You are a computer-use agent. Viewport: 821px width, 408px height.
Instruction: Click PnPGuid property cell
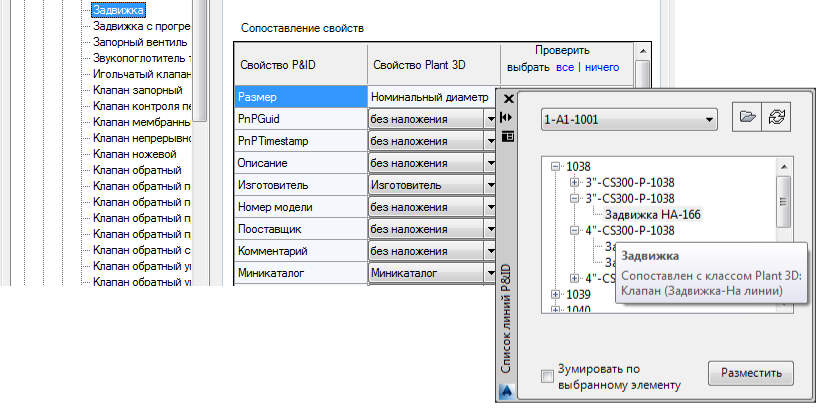(x=301, y=119)
